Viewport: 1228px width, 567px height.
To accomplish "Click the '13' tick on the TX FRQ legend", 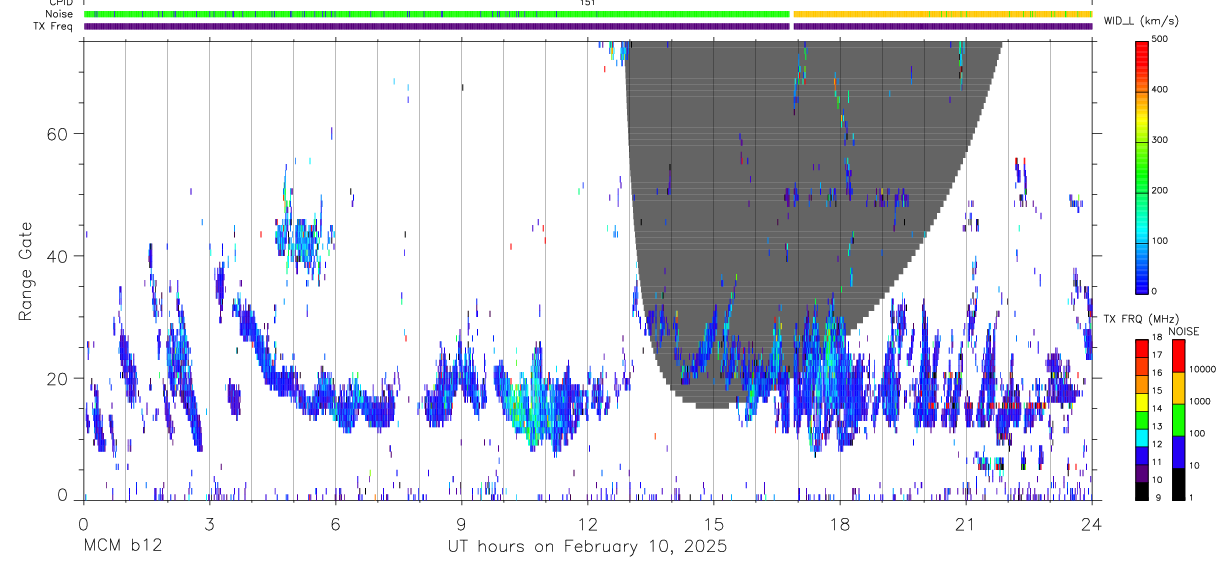I will tap(1155, 426).
